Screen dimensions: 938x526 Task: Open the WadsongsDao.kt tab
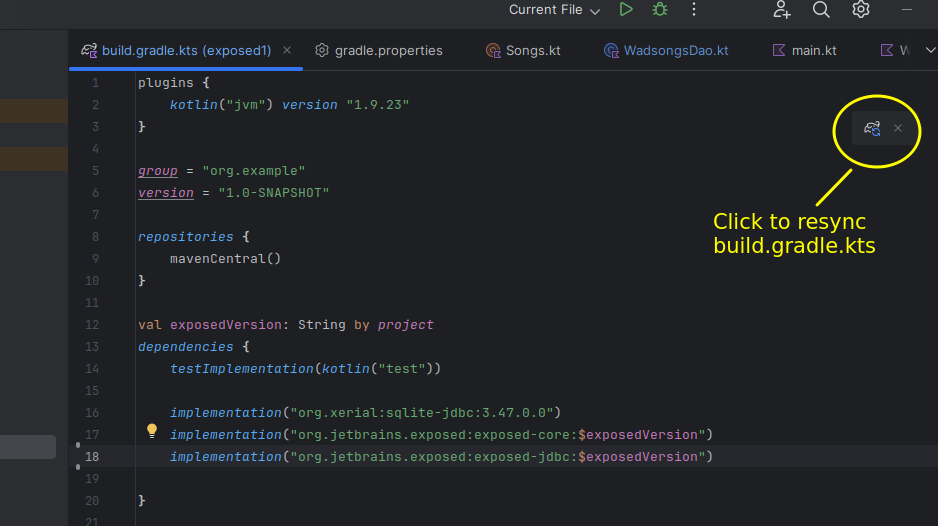(x=676, y=51)
